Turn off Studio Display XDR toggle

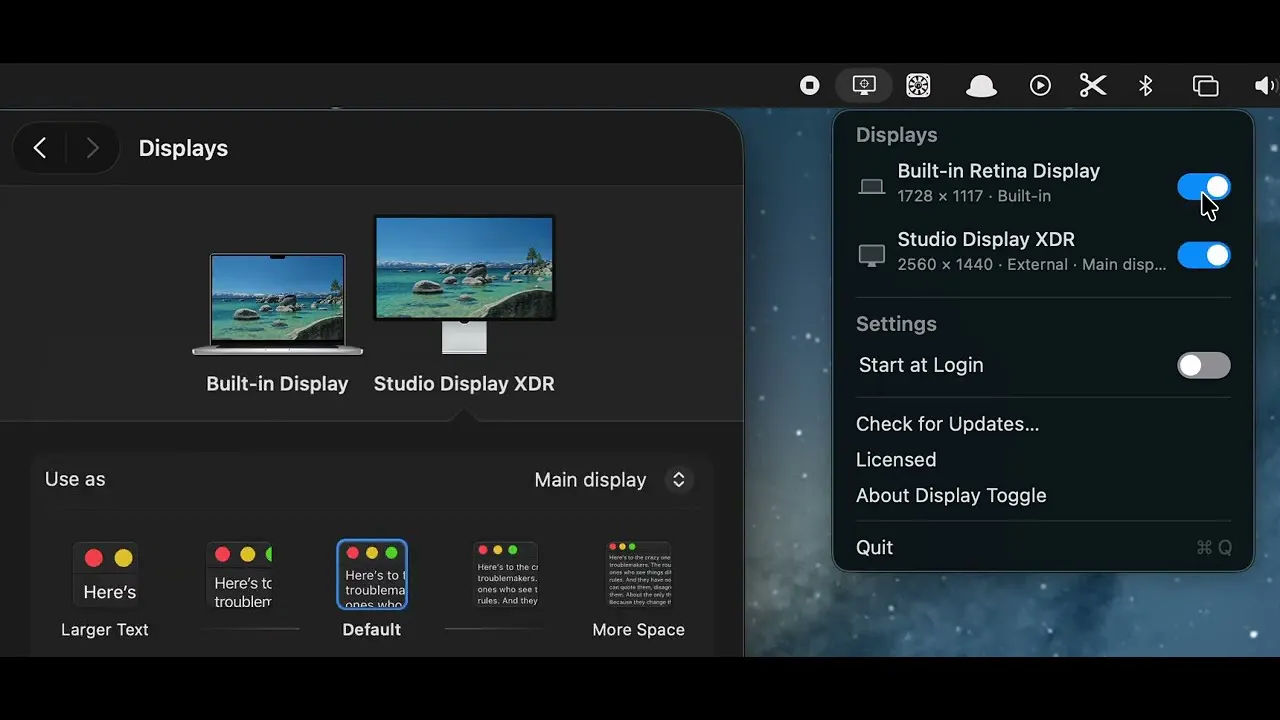point(1203,255)
